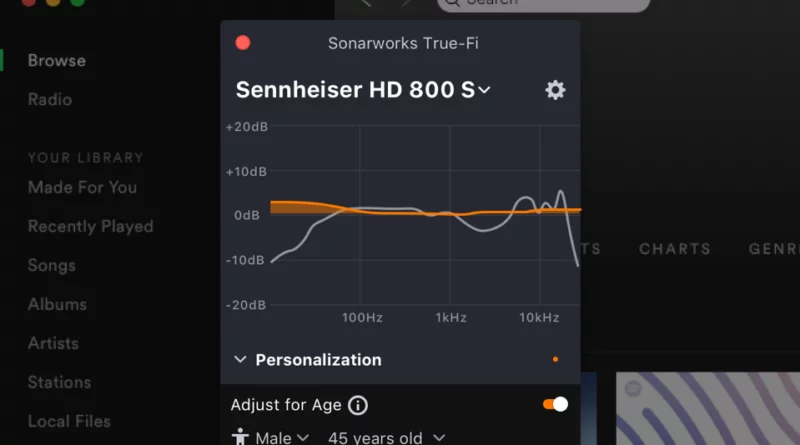
Task: Open Artists in Your Library
Action: [x=53, y=343]
